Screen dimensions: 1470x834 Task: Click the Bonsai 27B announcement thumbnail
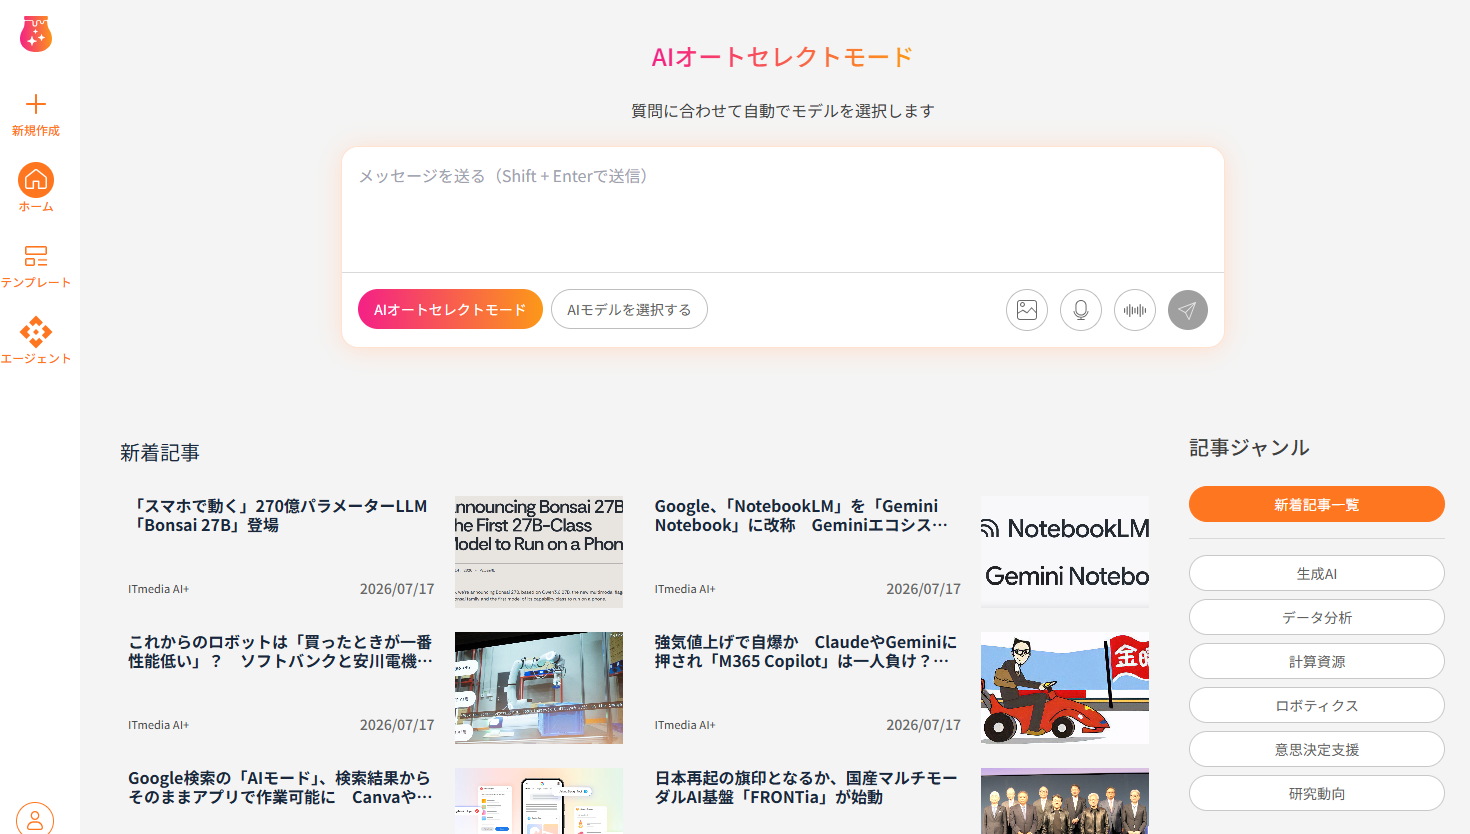pos(539,552)
